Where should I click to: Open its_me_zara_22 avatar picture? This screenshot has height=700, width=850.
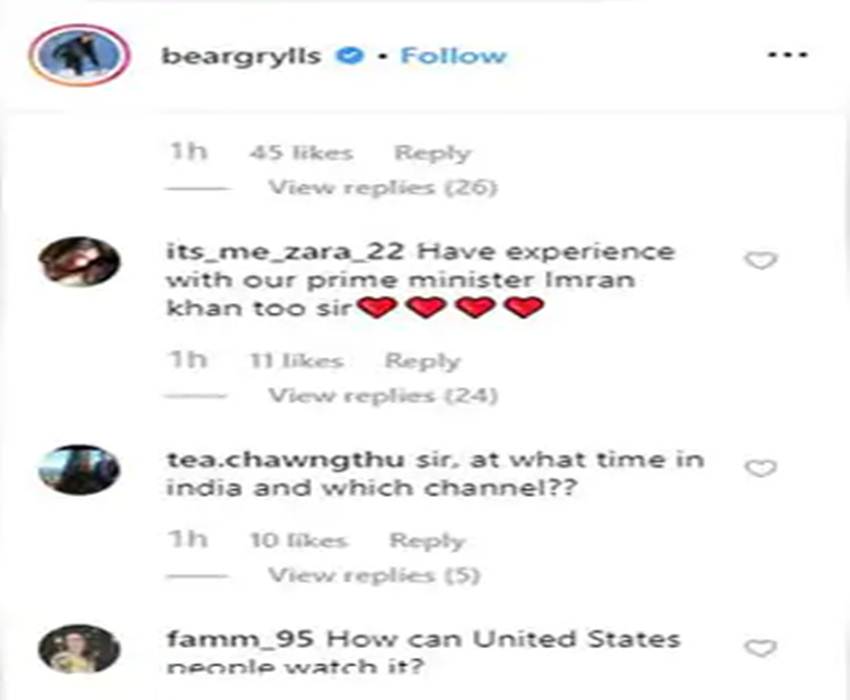point(79,261)
